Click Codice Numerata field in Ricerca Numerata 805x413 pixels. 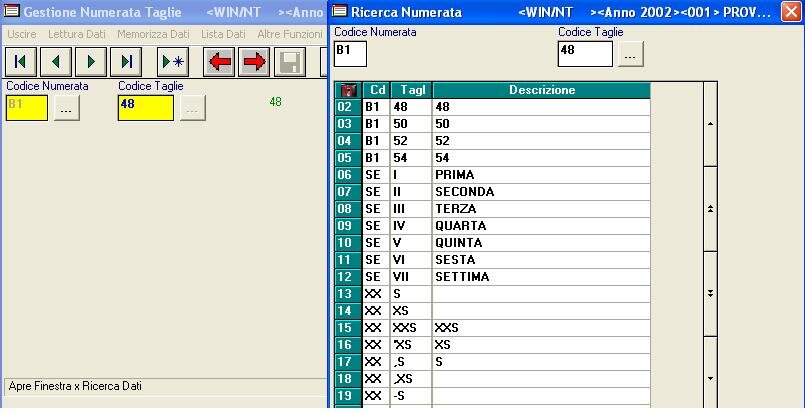point(350,54)
